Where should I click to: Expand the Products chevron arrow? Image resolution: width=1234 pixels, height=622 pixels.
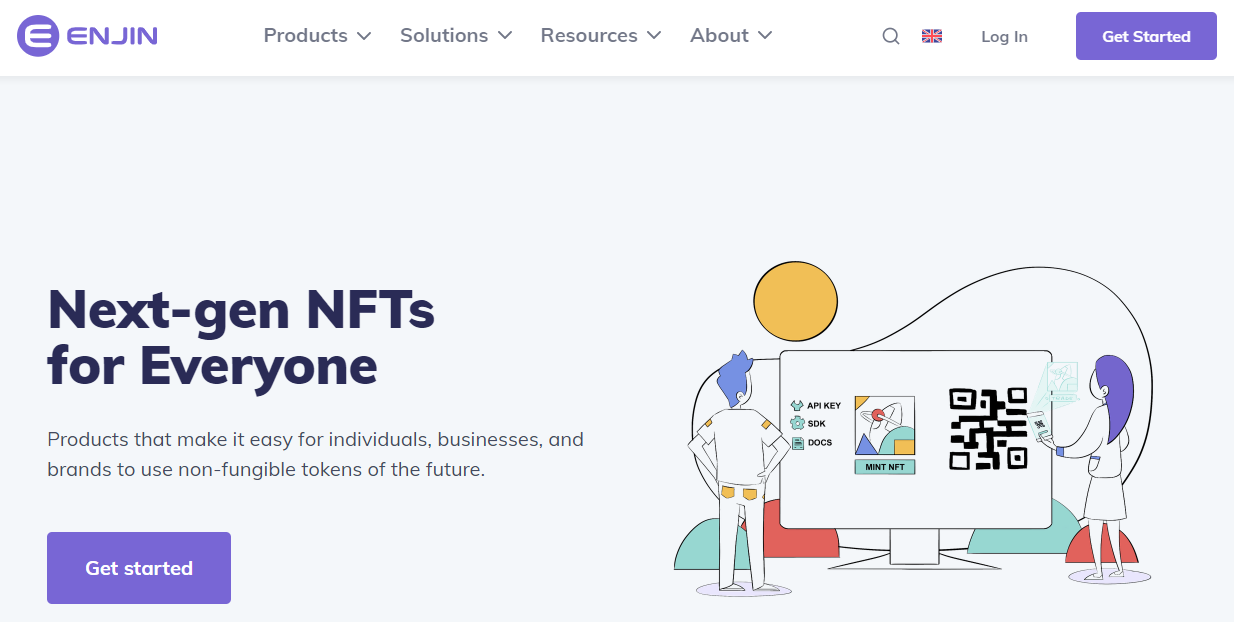tap(364, 36)
